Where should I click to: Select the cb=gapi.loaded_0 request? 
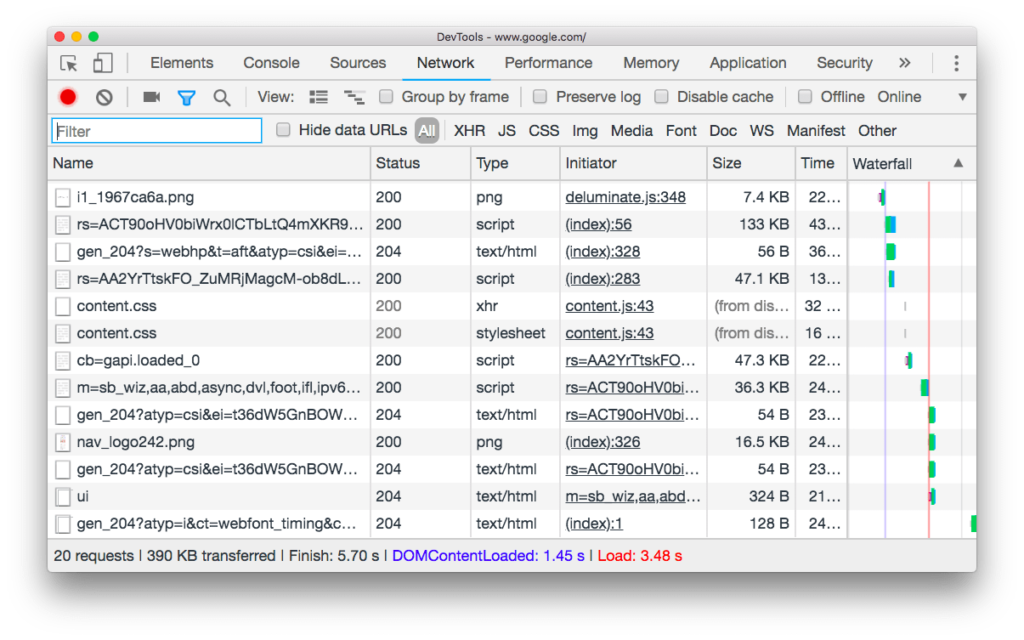pos(512,360)
